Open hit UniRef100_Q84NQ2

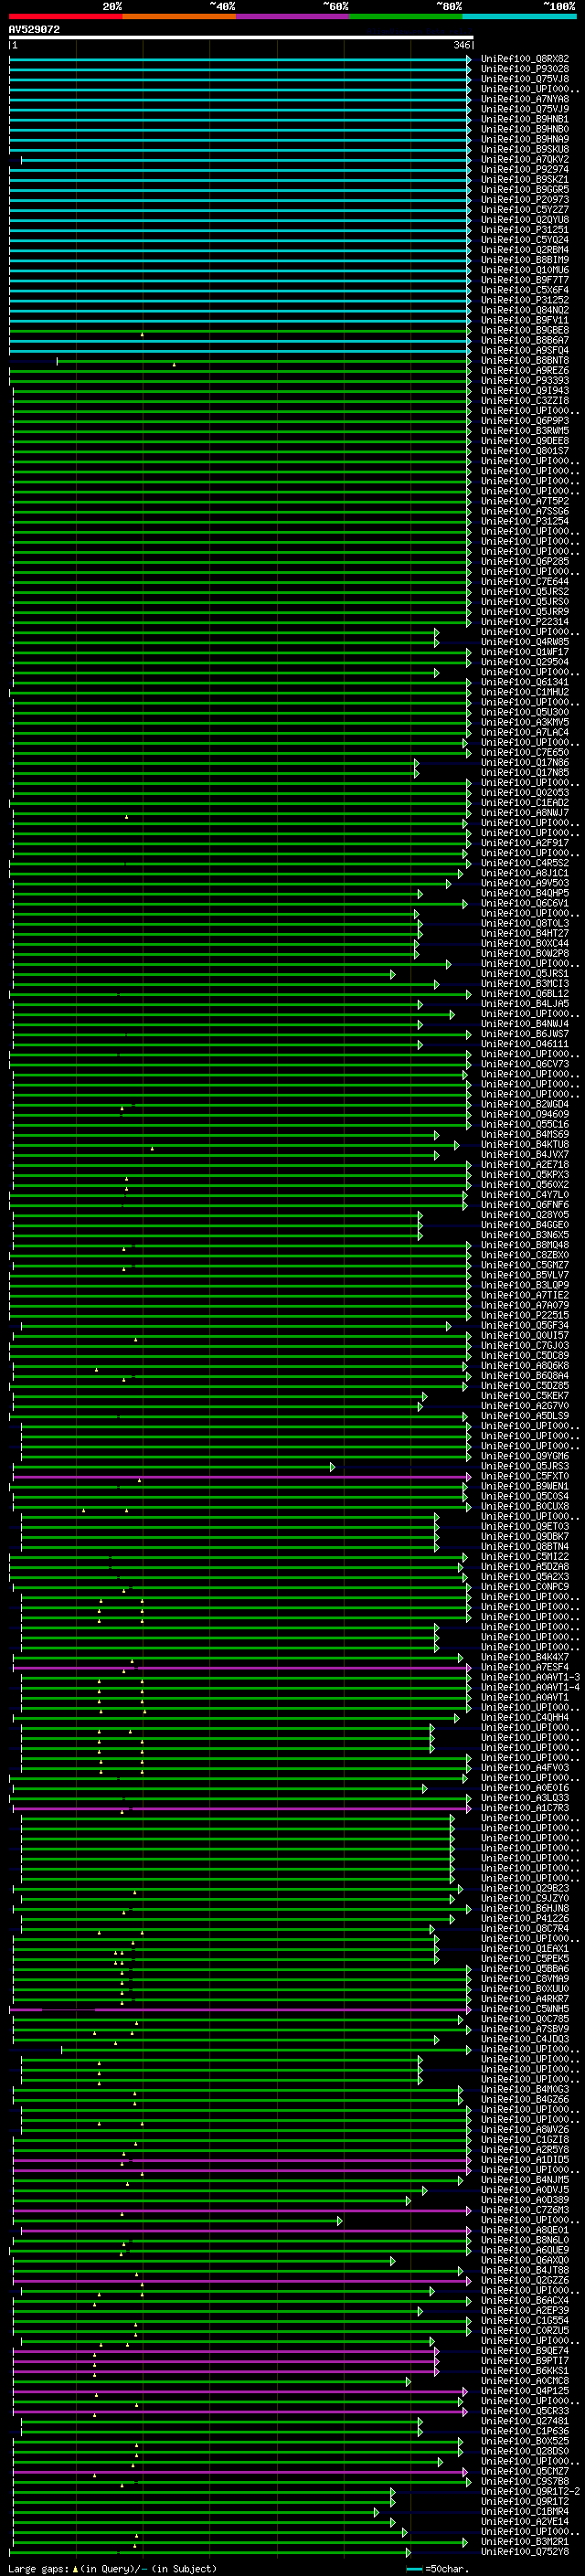[x=525, y=310]
